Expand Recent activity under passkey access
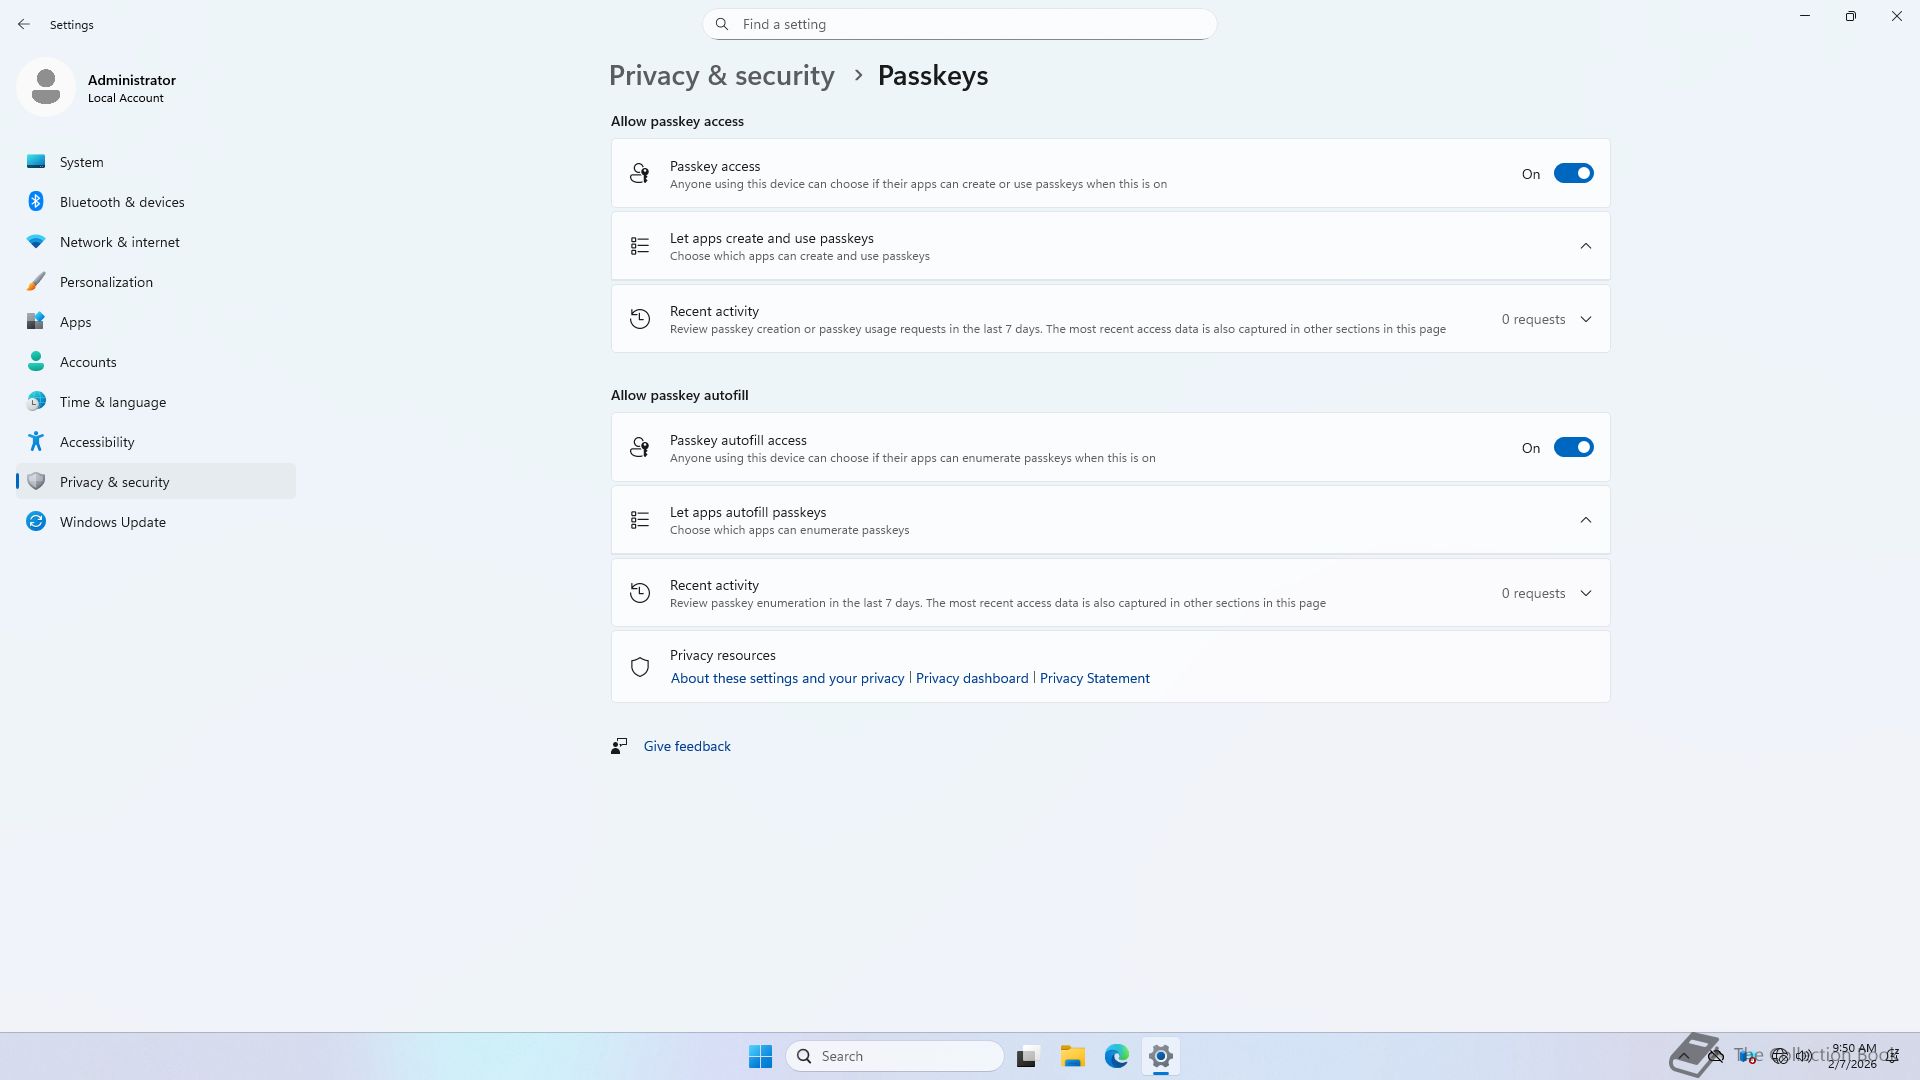The width and height of the screenshot is (1920, 1080). 1585,320
